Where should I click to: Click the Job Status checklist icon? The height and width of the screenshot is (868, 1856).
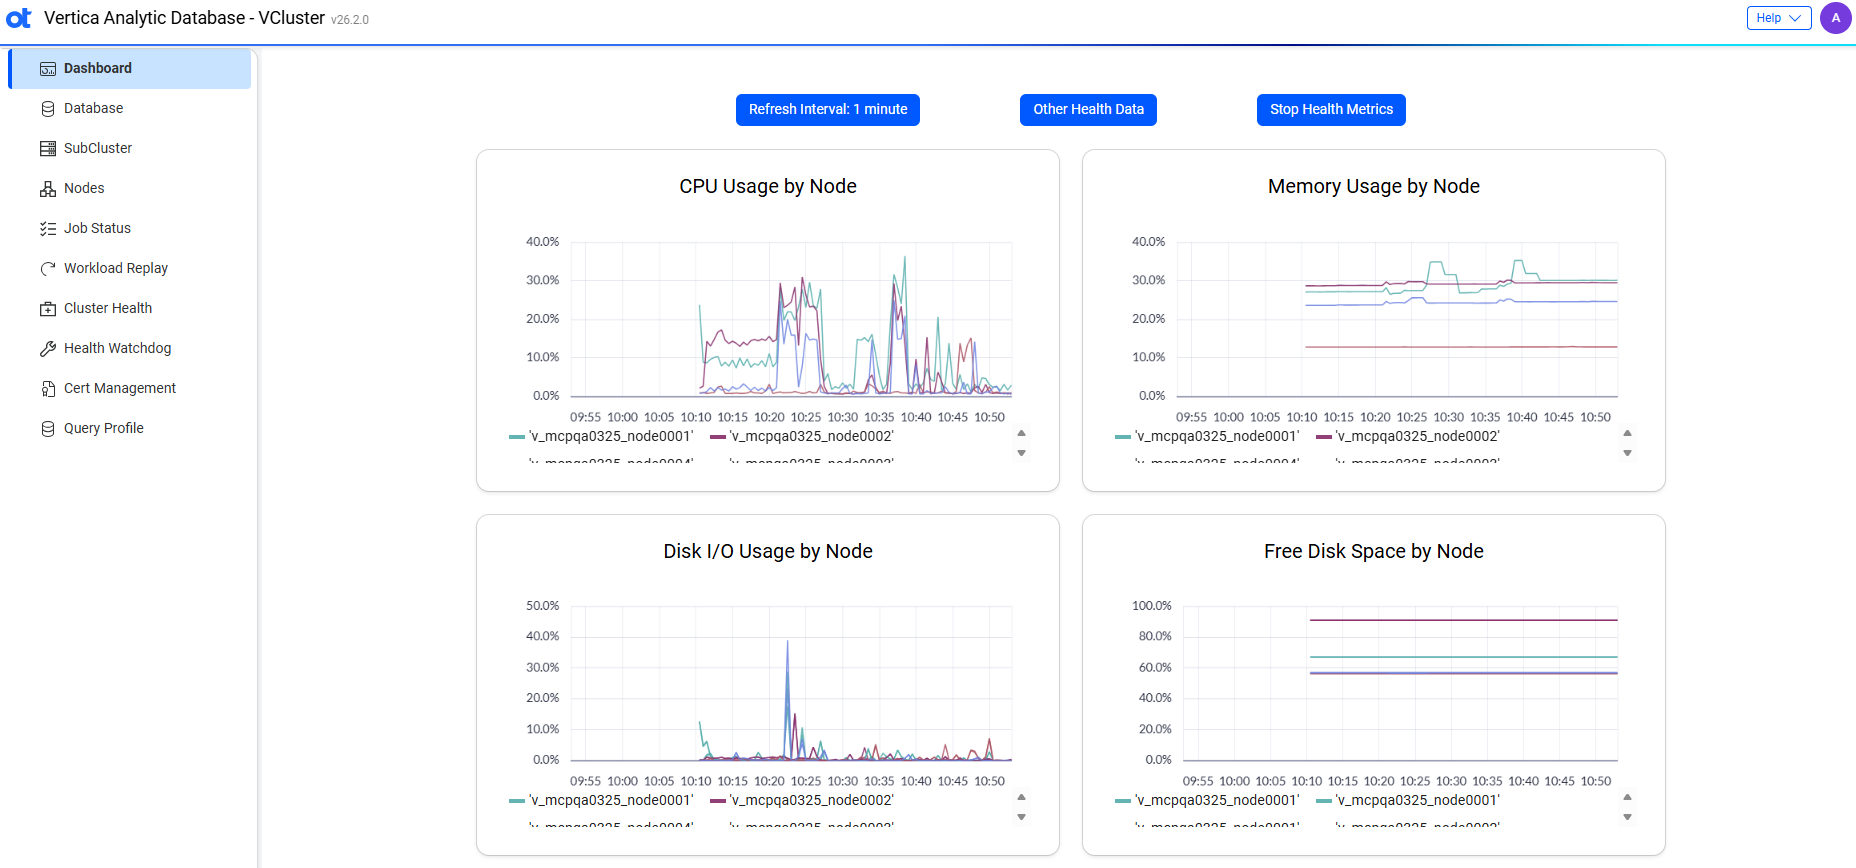tap(48, 228)
